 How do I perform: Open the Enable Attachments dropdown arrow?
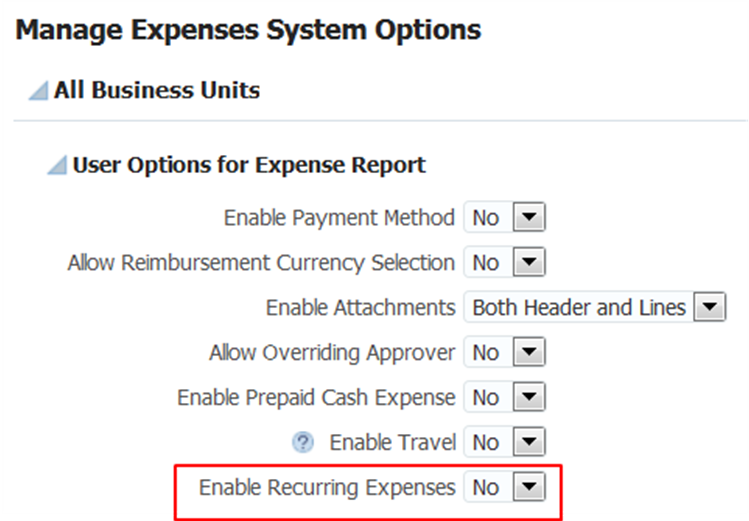pos(709,308)
